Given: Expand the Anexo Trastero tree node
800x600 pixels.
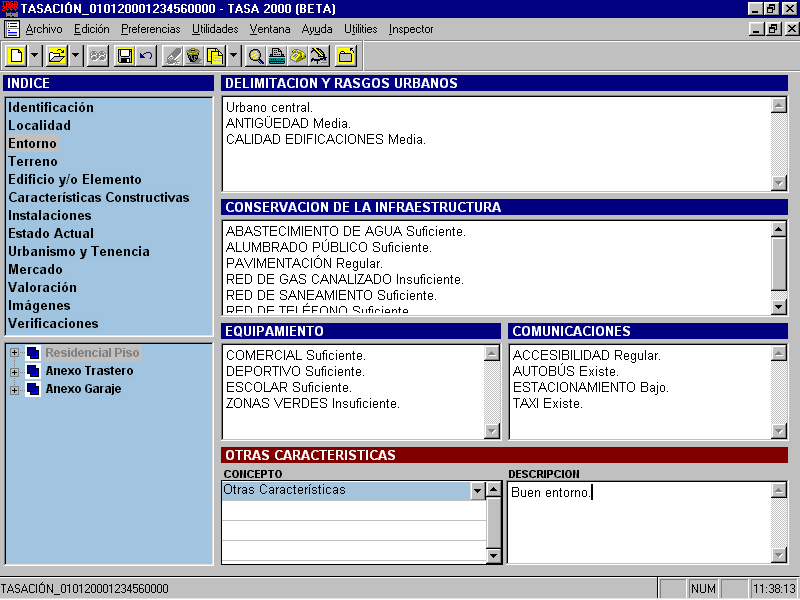Looking at the screenshot, I should point(14,372).
